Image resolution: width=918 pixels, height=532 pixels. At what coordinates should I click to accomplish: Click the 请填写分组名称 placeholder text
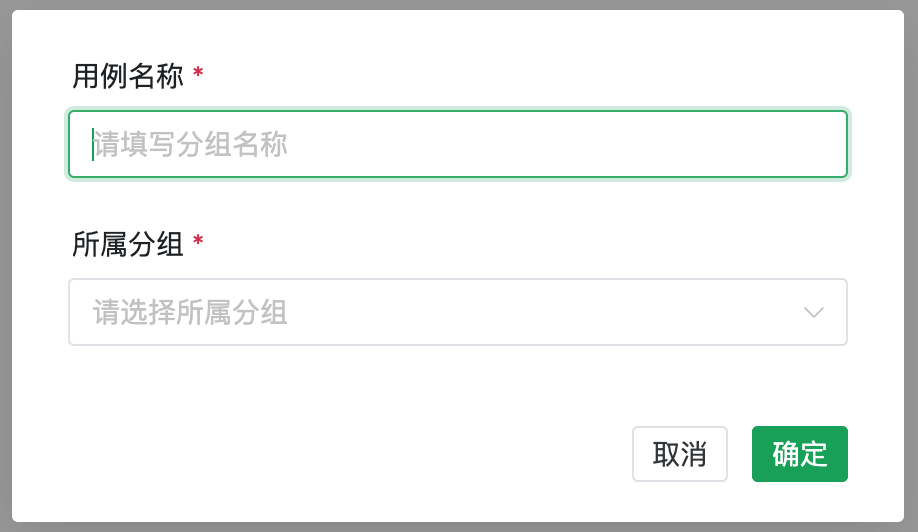tap(190, 145)
